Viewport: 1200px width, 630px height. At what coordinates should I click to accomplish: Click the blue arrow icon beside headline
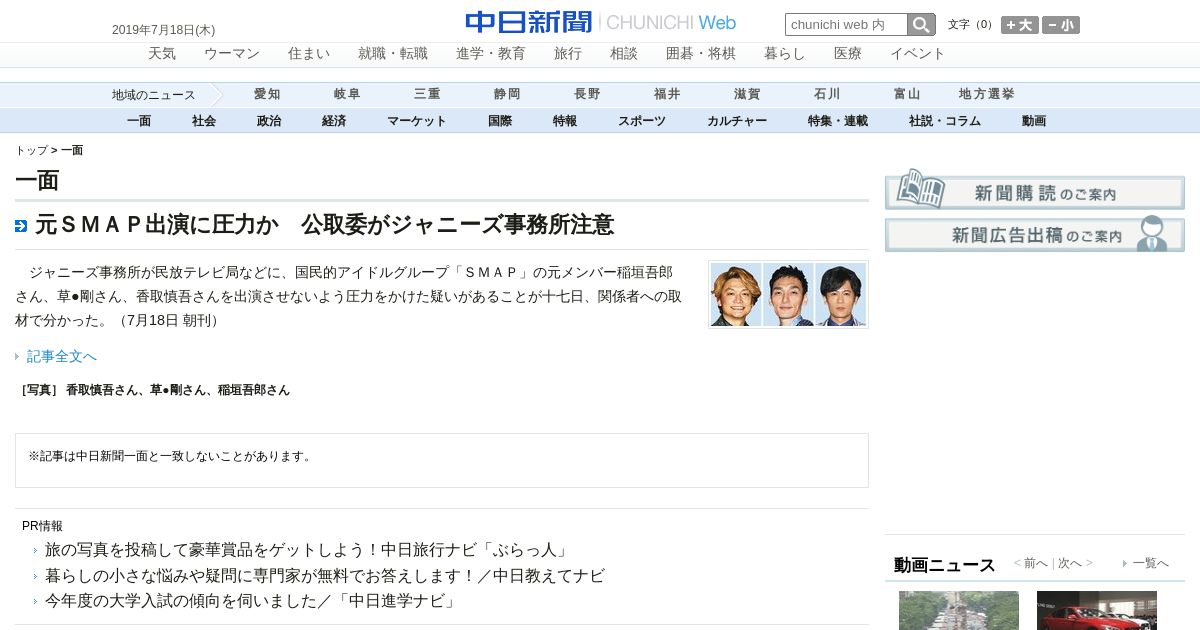[21, 226]
